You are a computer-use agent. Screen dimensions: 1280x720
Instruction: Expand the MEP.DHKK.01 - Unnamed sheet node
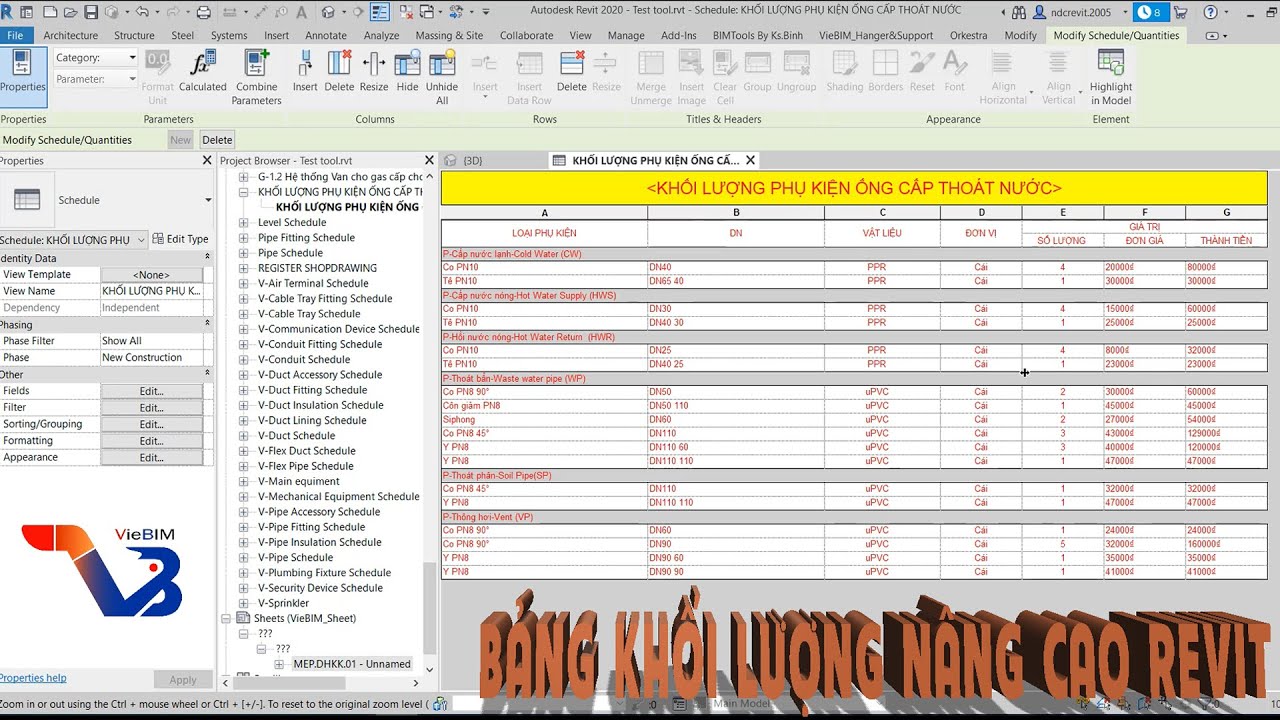tap(279, 664)
